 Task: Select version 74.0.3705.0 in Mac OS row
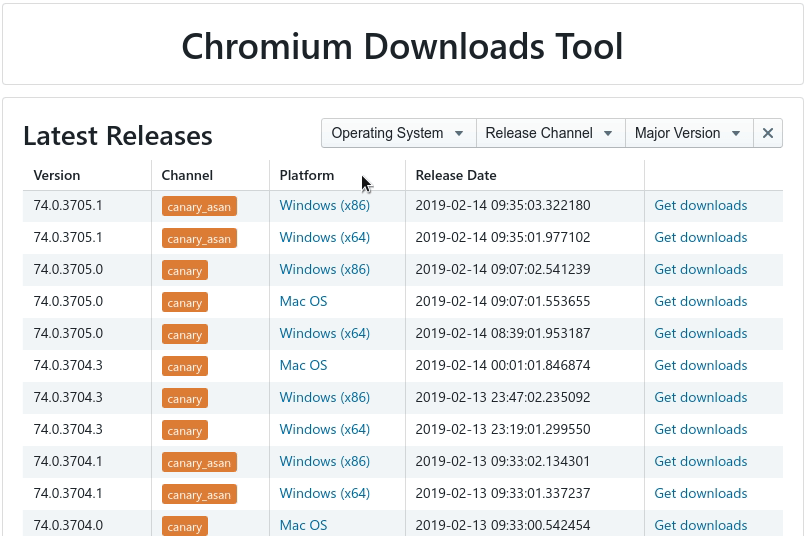click(68, 302)
